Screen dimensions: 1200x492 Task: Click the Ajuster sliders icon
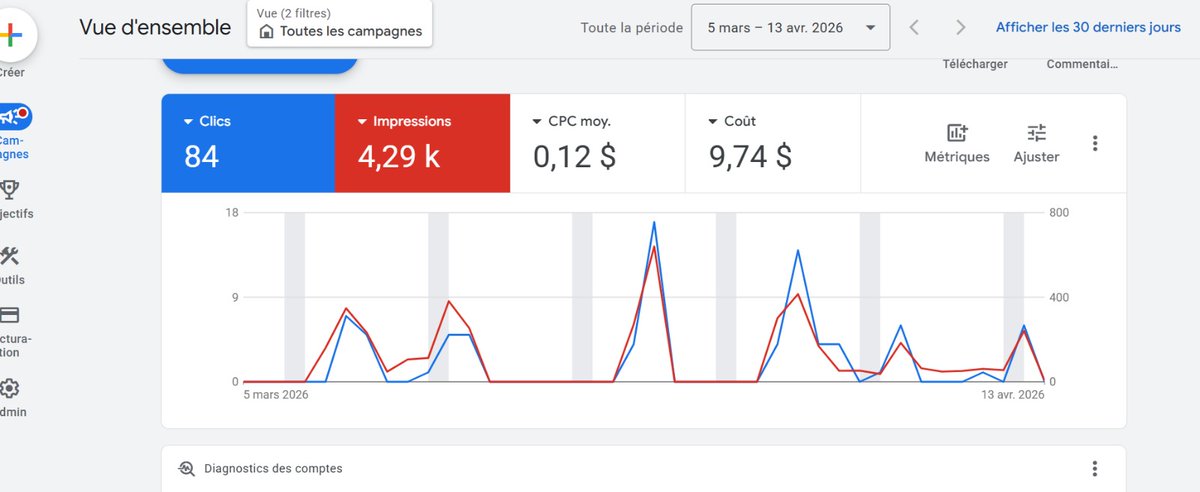pyautogui.click(x=1036, y=133)
